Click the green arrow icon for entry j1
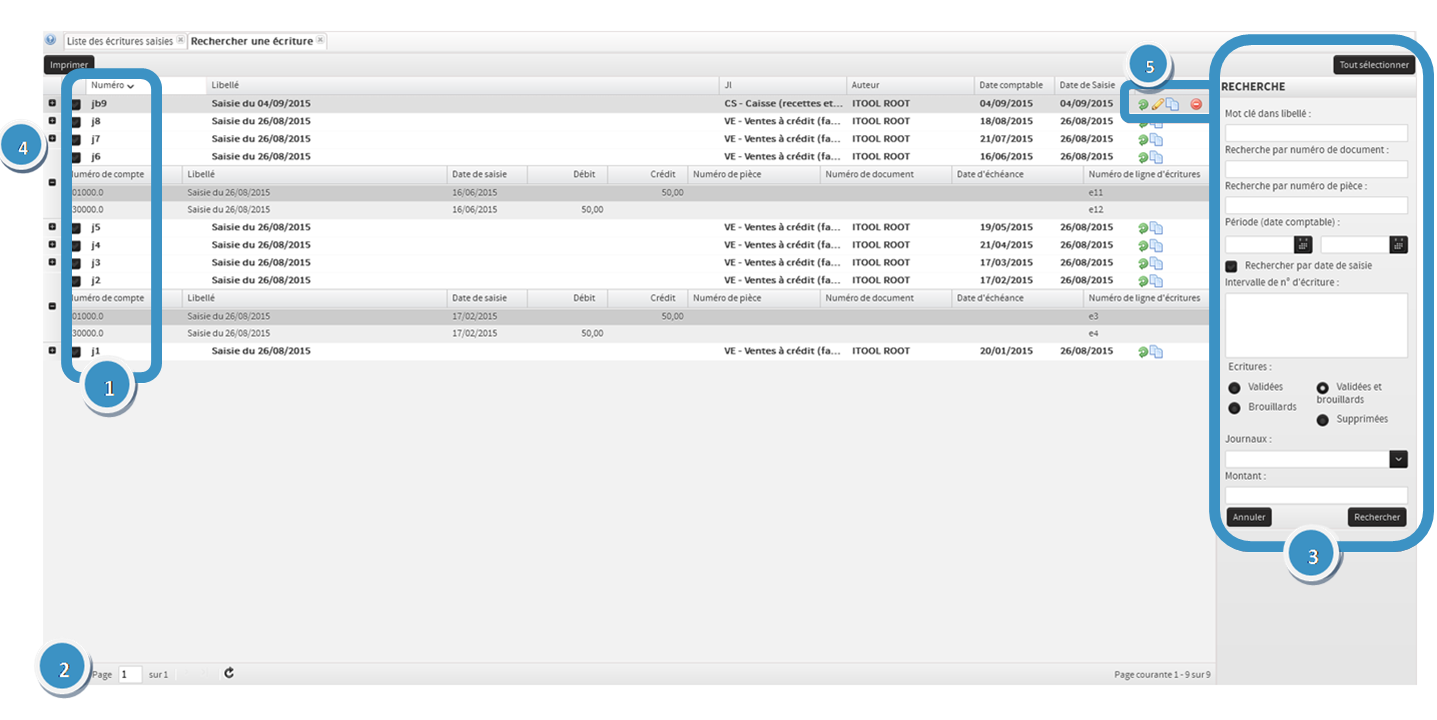1437x720 pixels. pyautogui.click(x=1143, y=352)
